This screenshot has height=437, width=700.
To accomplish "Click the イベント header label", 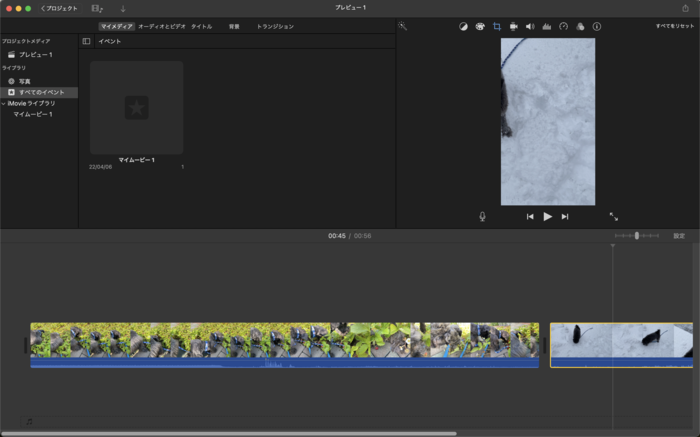I will [x=109, y=41].
